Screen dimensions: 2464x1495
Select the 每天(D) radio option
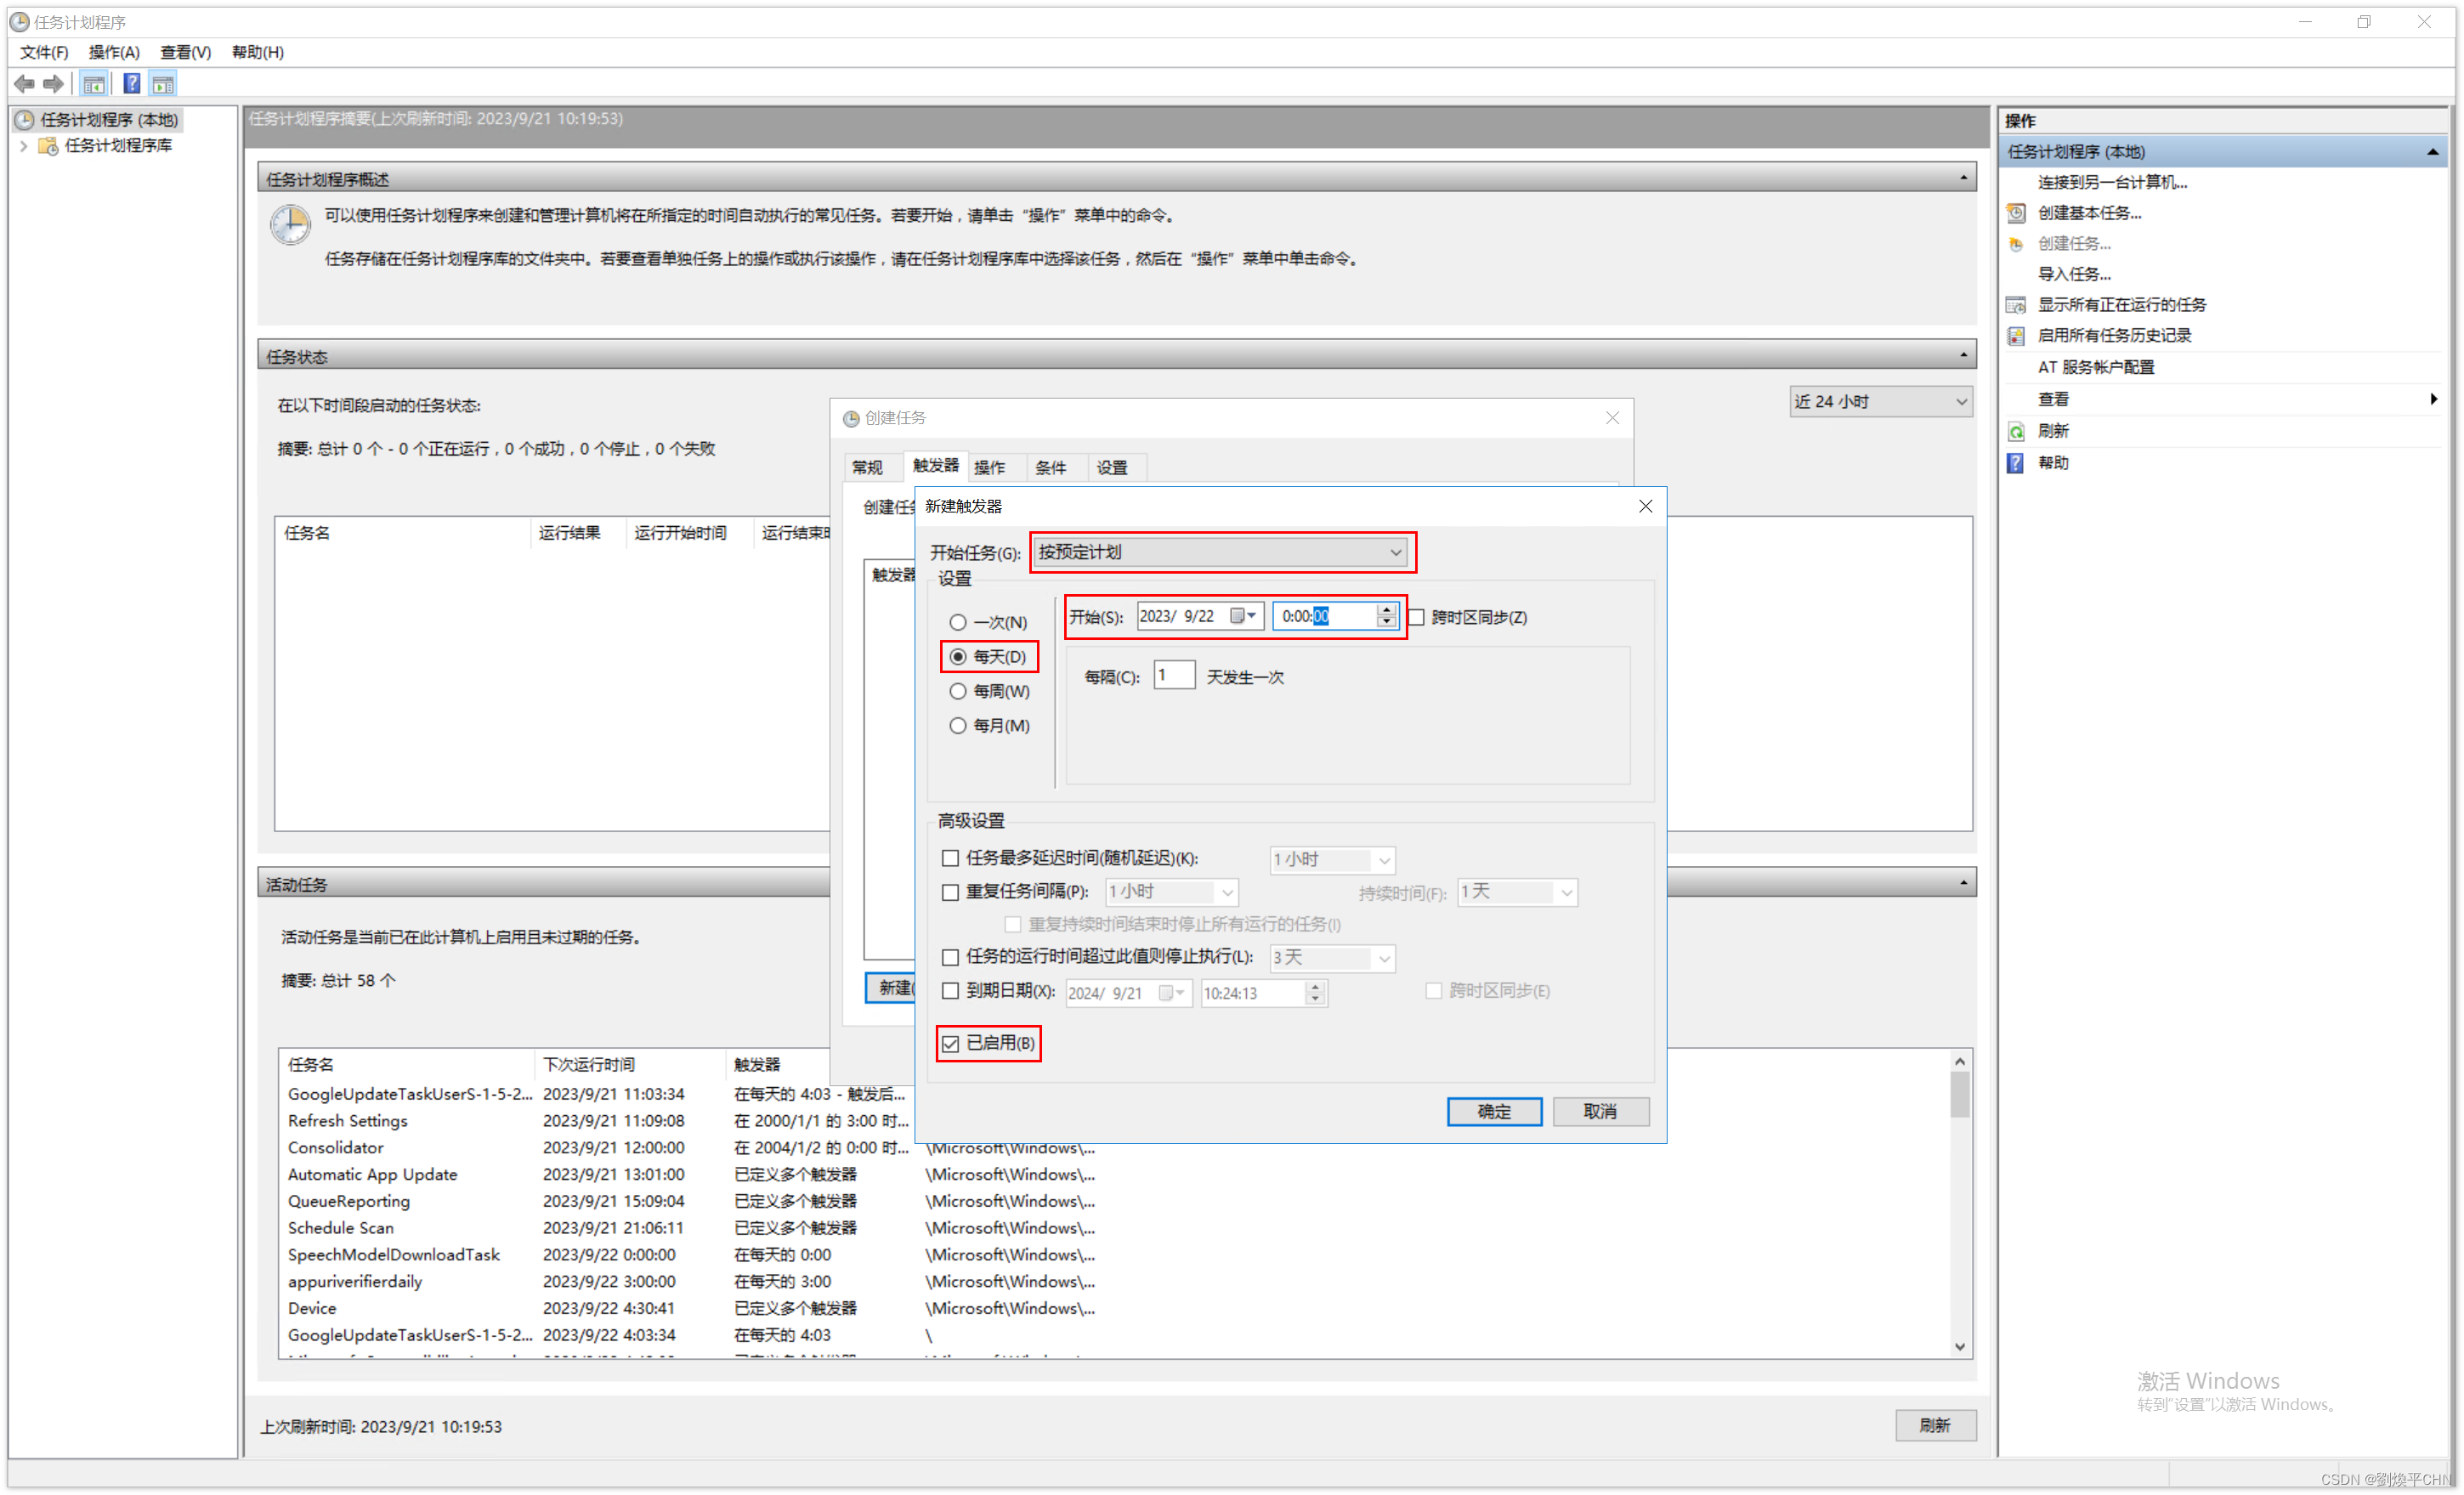tap(957, 657)
